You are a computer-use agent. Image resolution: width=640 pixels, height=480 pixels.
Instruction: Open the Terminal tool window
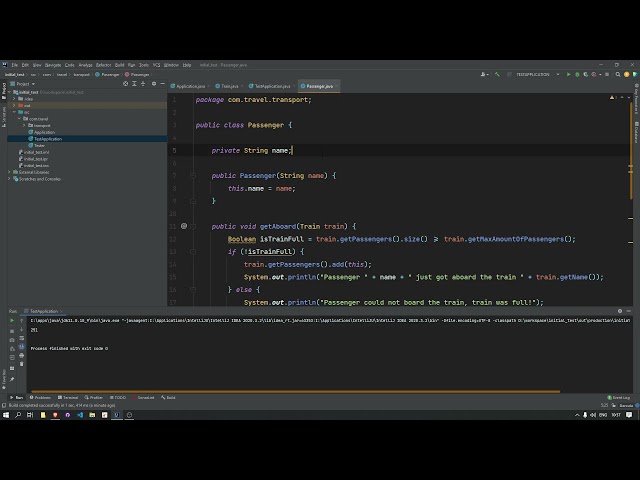point(68,398)
